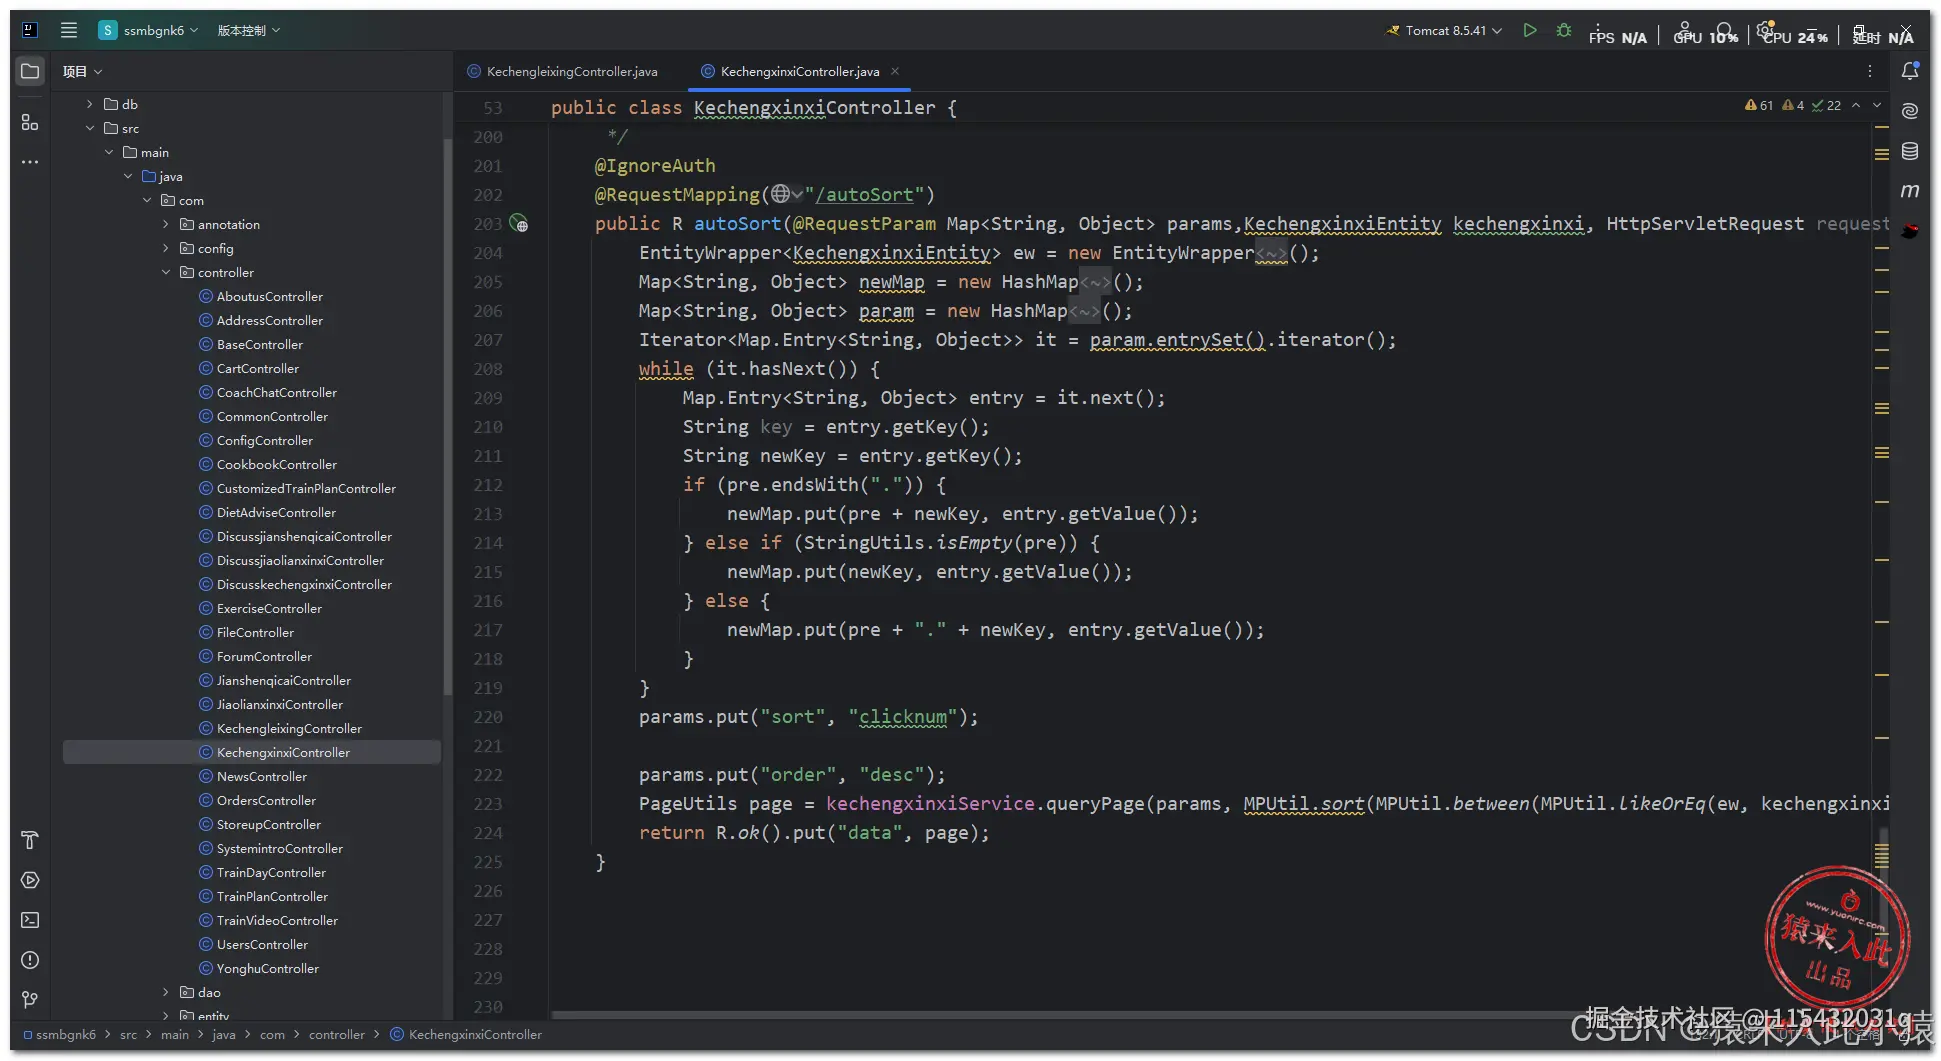Expand the dao package
1941x1061 pixels.
(x=166, y=992)
